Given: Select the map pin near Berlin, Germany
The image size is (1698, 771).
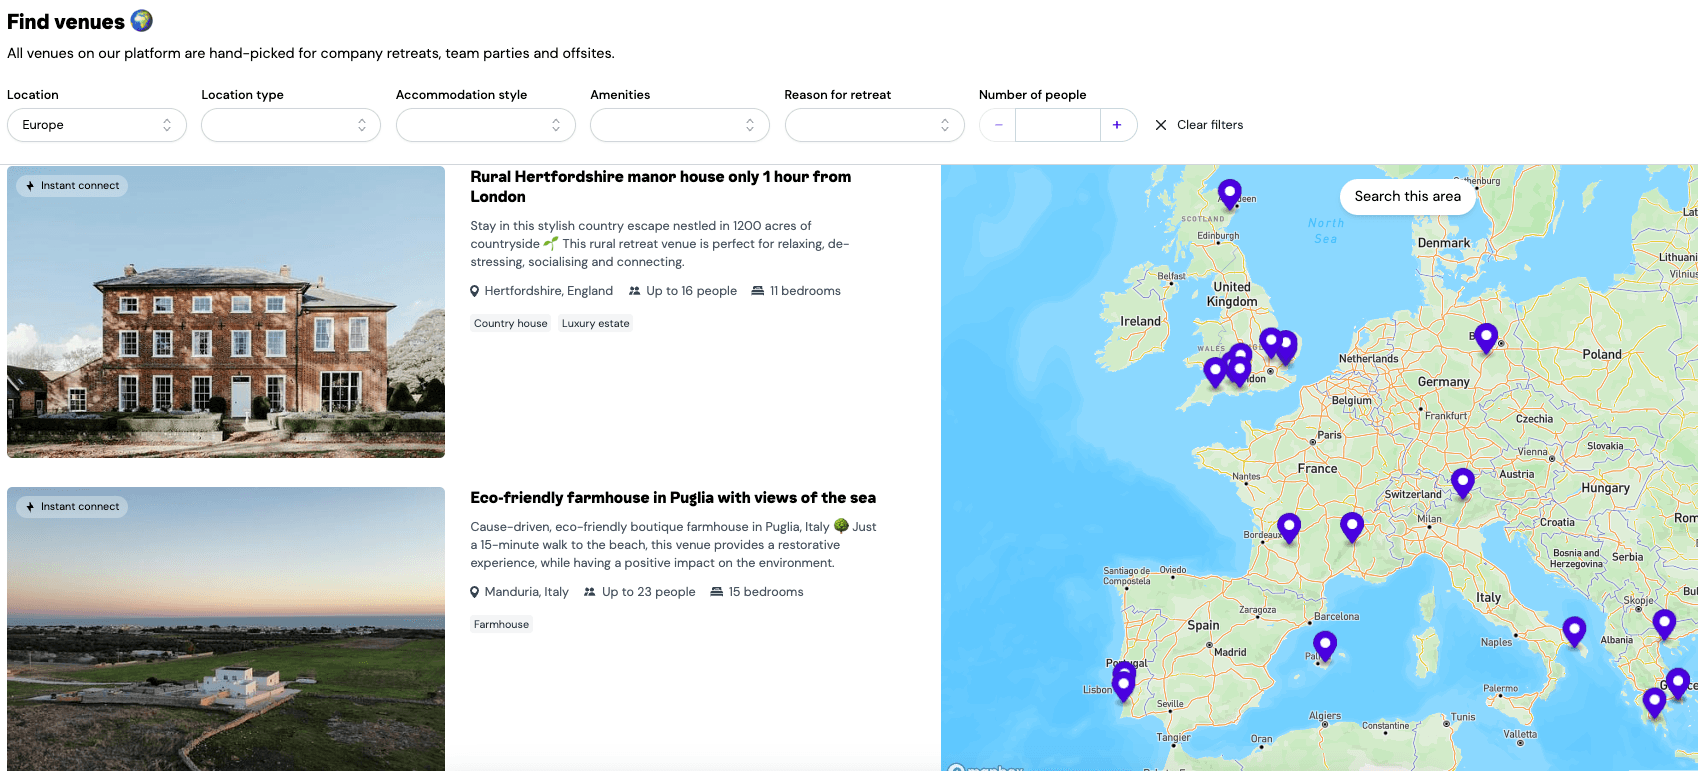Looking at the screenshot, I should tap(1486, 337).
